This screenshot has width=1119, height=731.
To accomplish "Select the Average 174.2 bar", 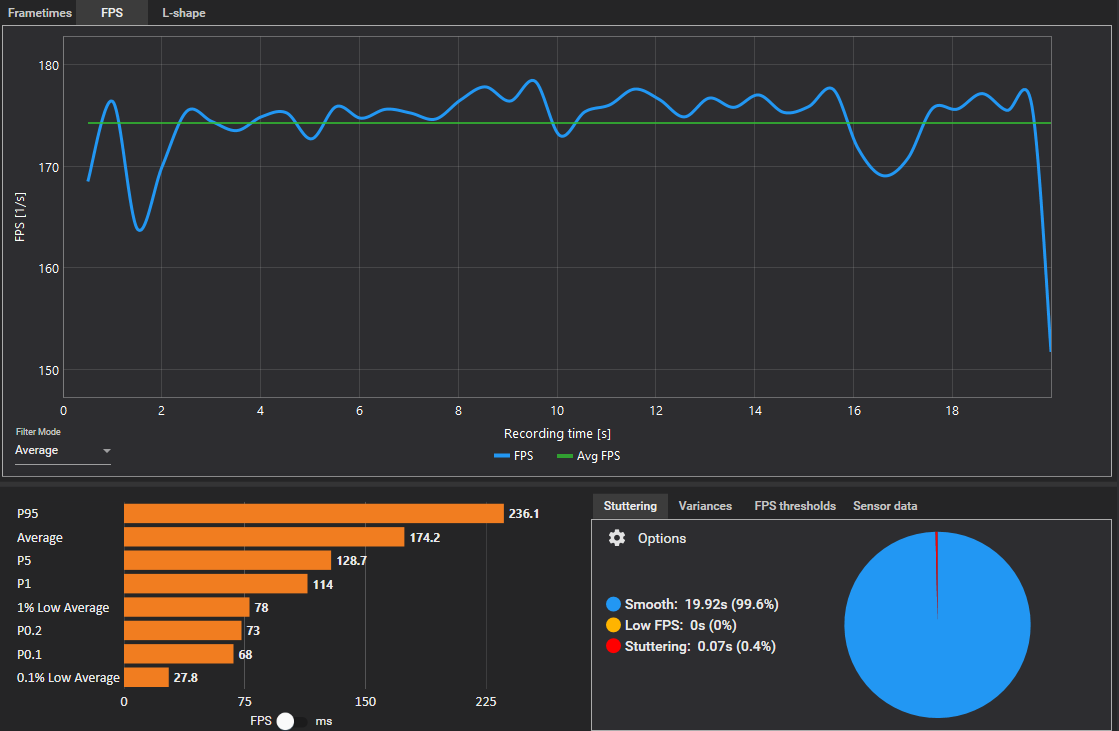I will point(264,537).
